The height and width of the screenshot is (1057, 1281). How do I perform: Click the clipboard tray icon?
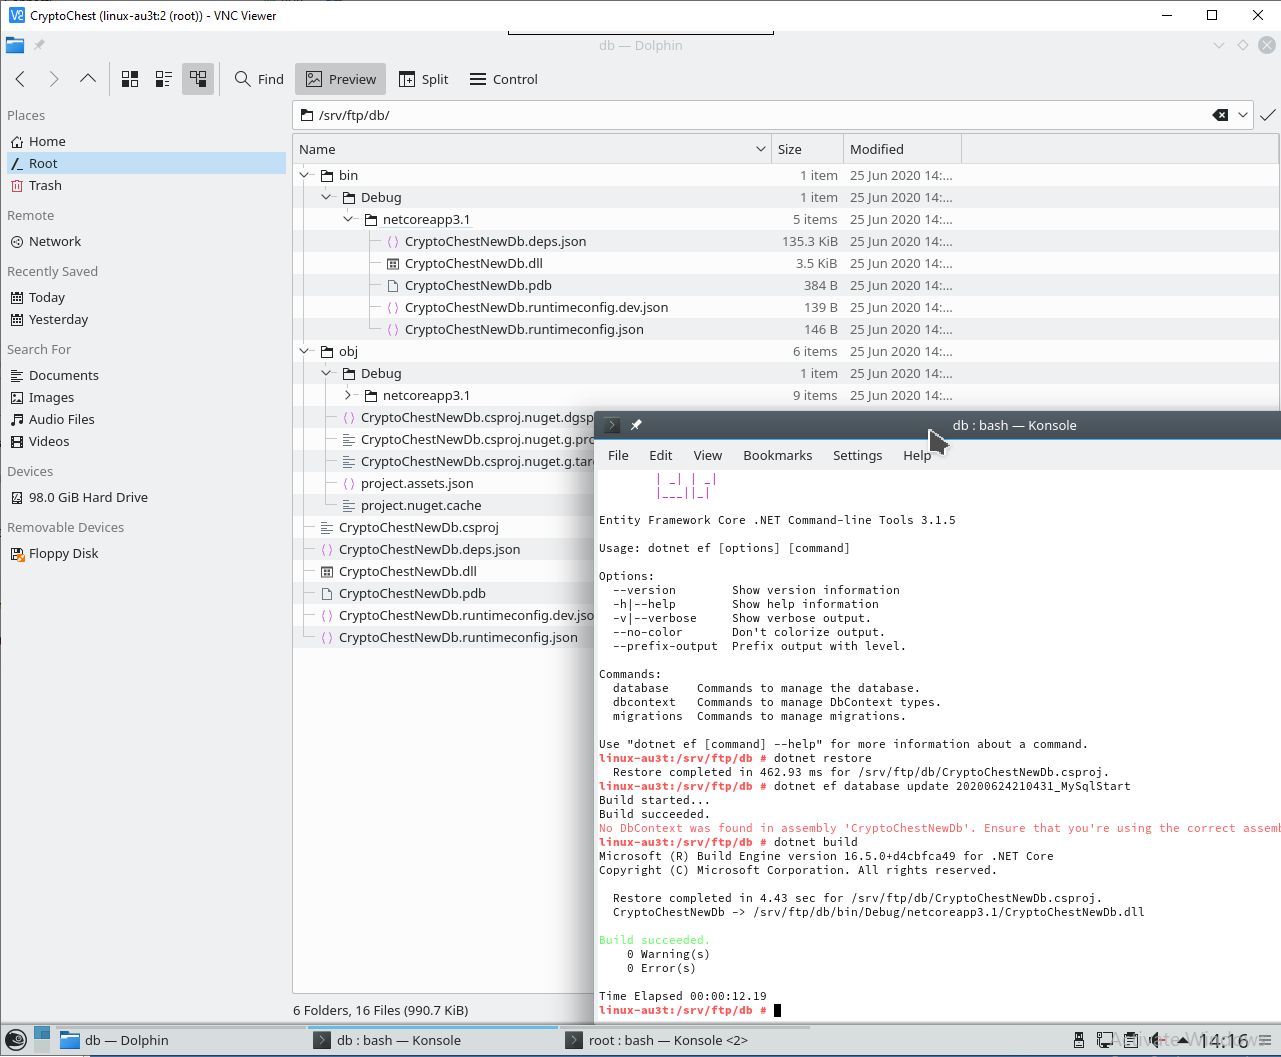(x=1130, y=1040)
